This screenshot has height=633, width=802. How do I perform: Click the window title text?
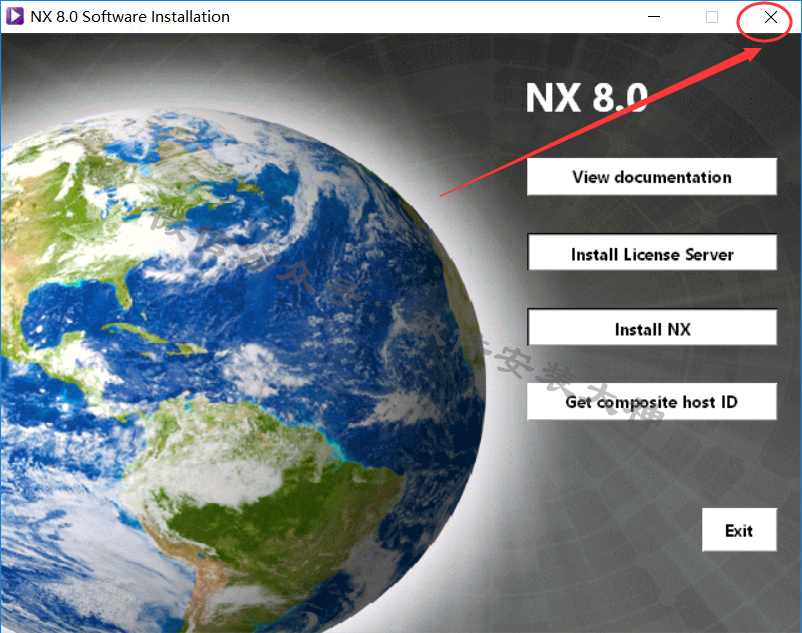click(132, 17)
